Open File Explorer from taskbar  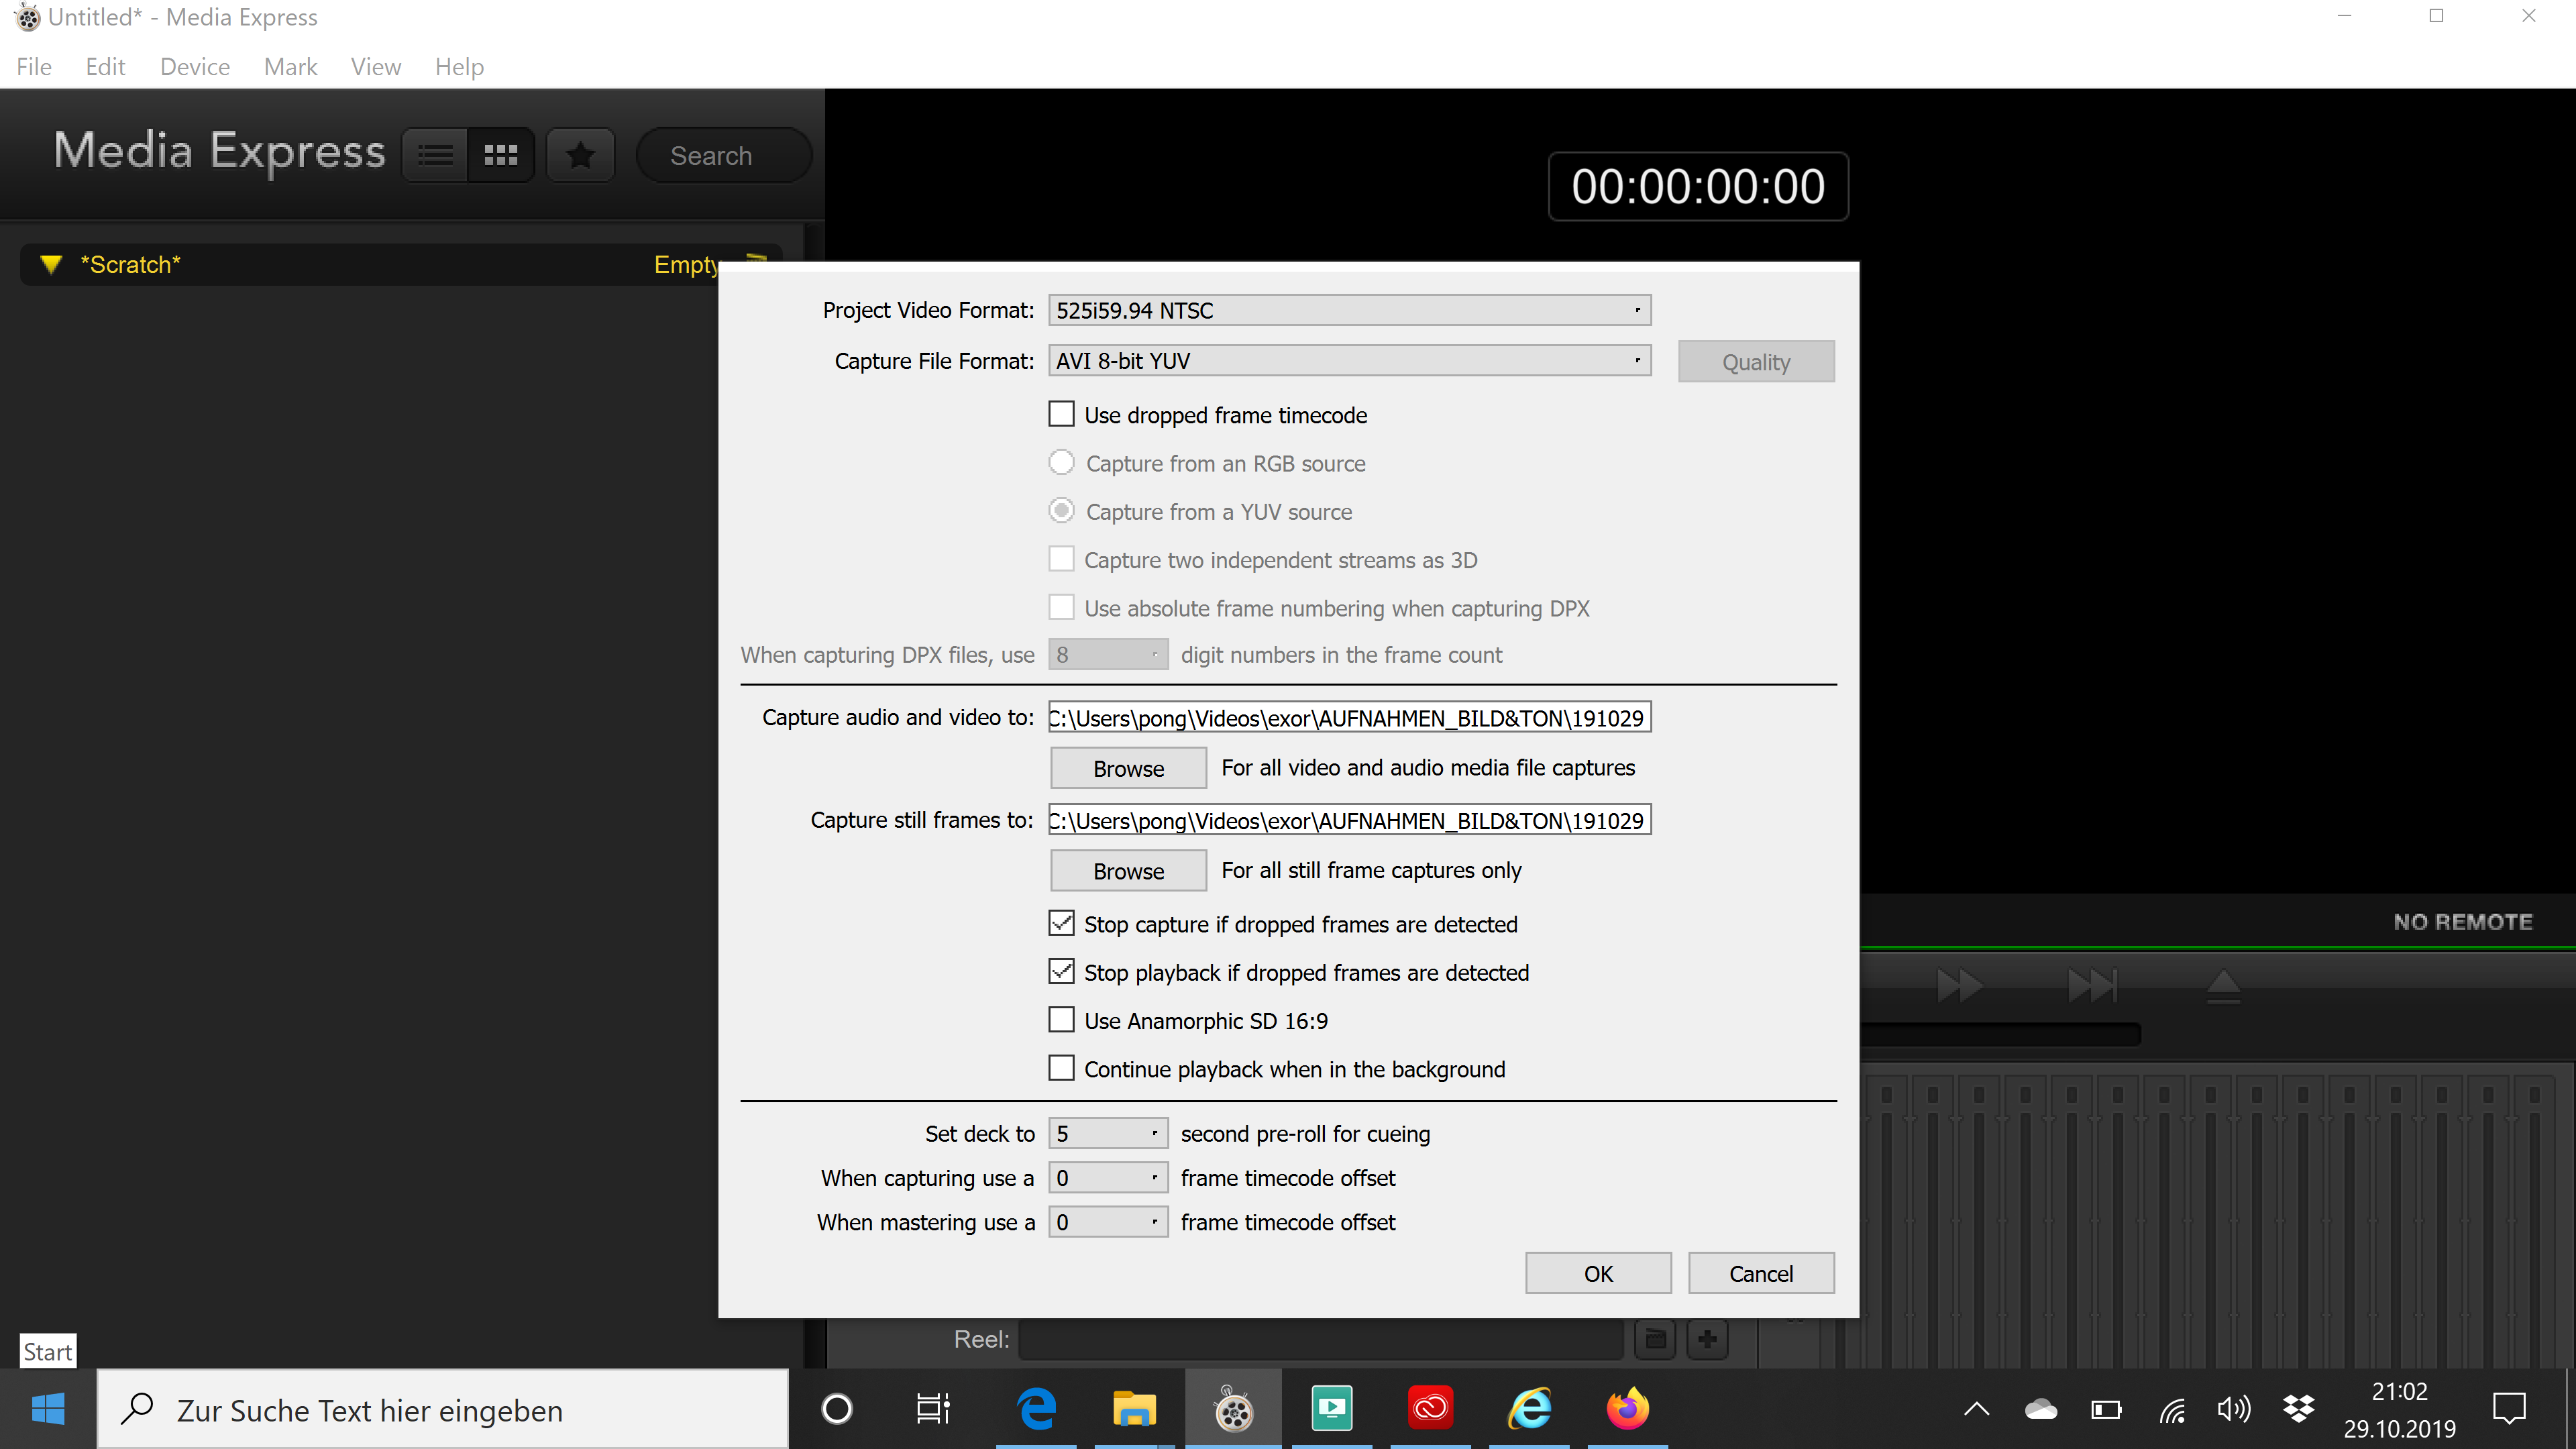pos(1135,1410)
